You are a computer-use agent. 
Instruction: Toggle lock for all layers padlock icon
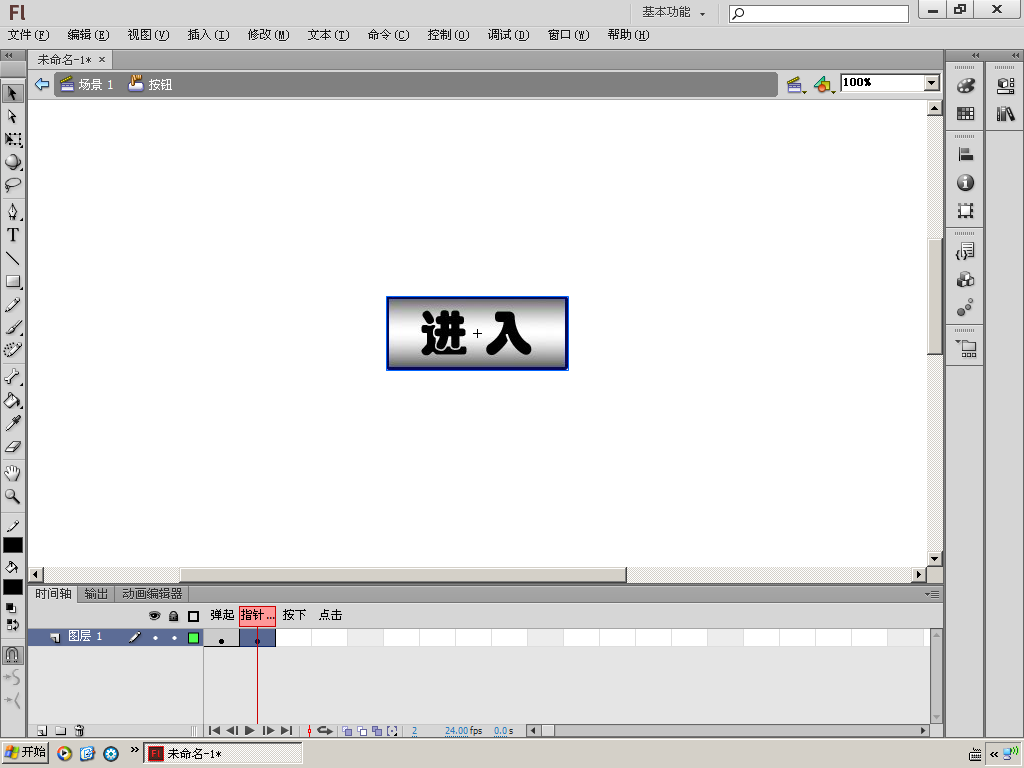point(174,616)
